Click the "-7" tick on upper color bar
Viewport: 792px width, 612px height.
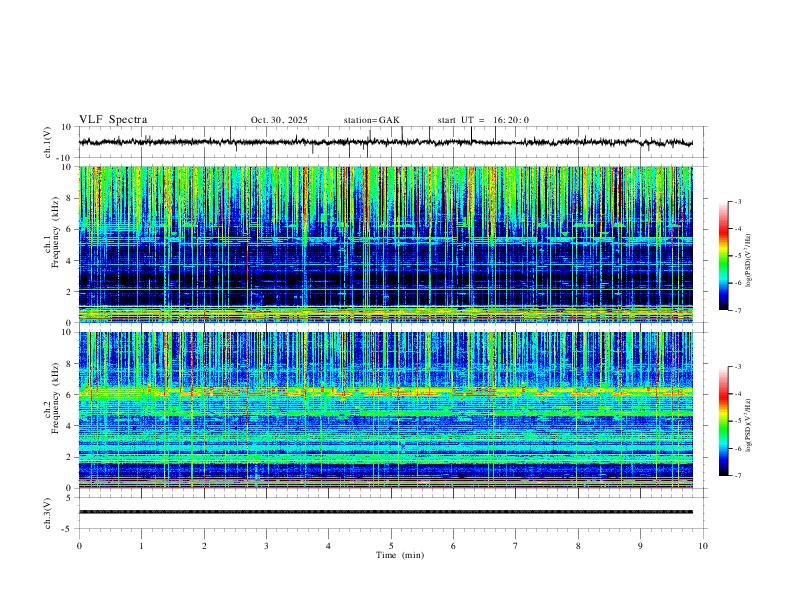tap(738, 311)
